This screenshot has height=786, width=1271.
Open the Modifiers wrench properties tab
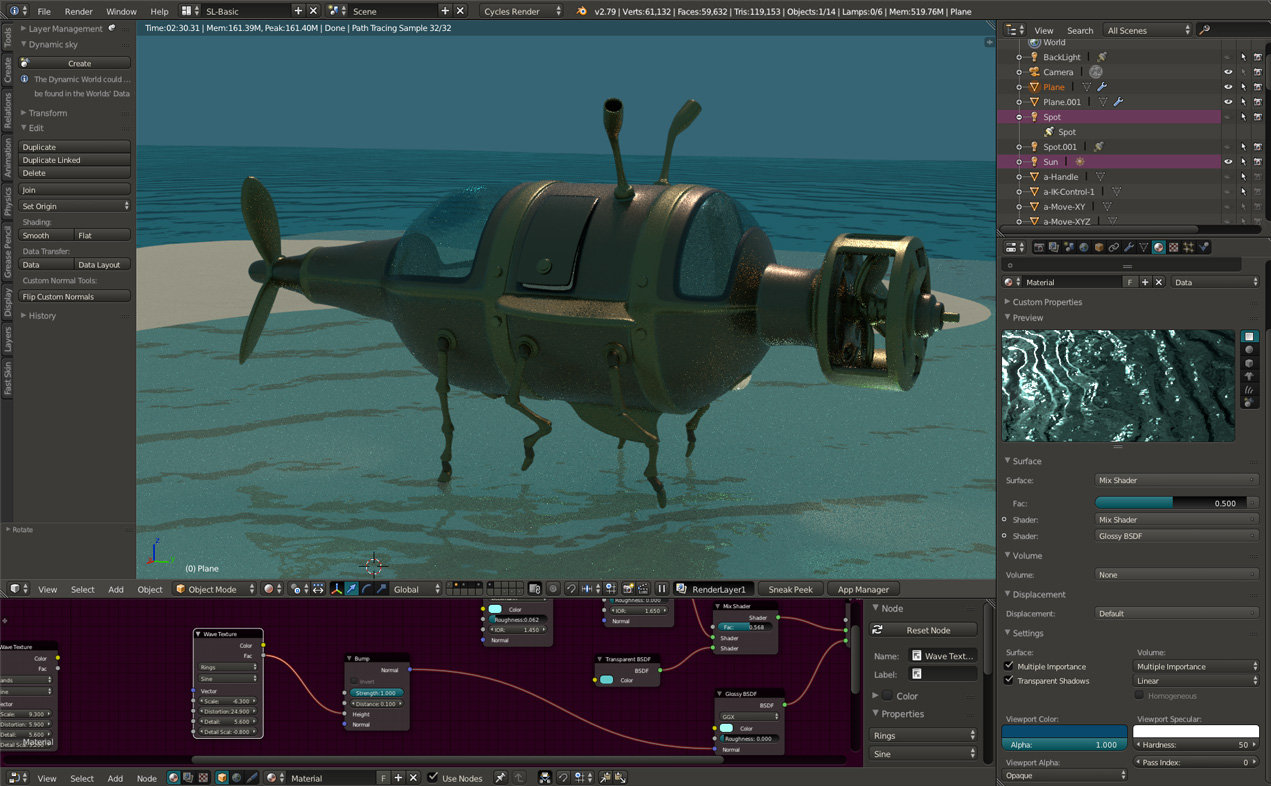pyautogui.click(x=1129, y=247)
